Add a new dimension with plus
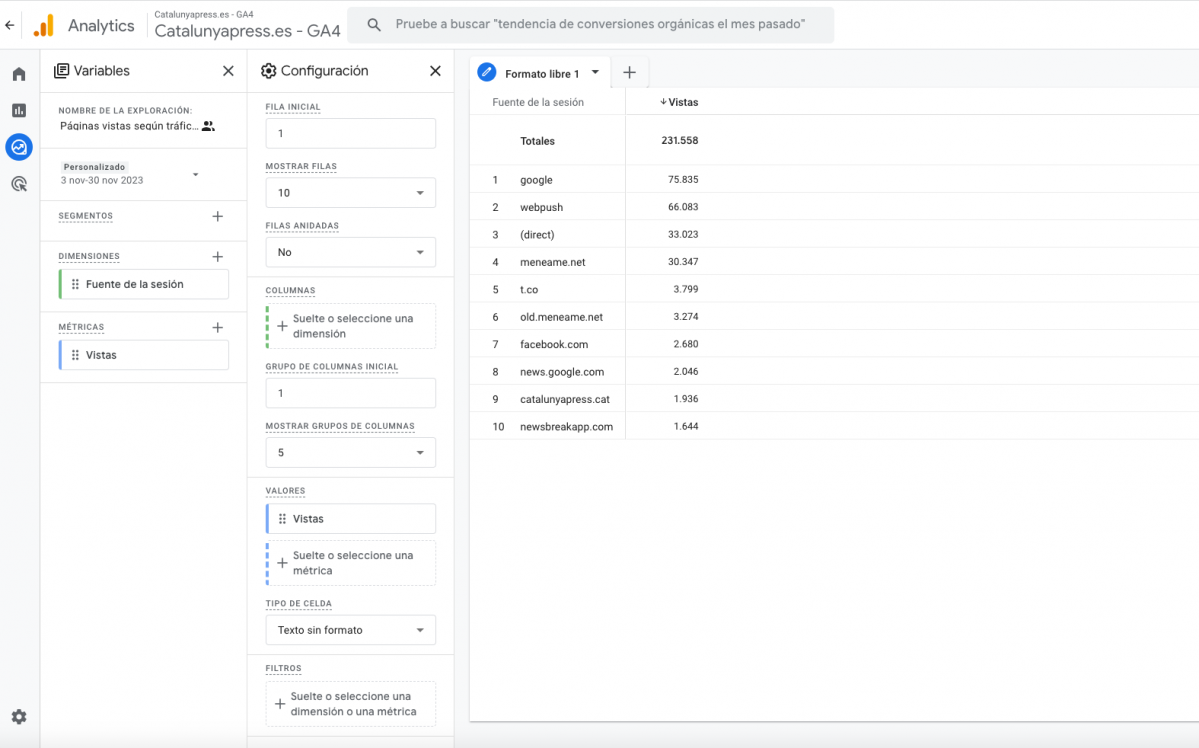 point(218,257)
